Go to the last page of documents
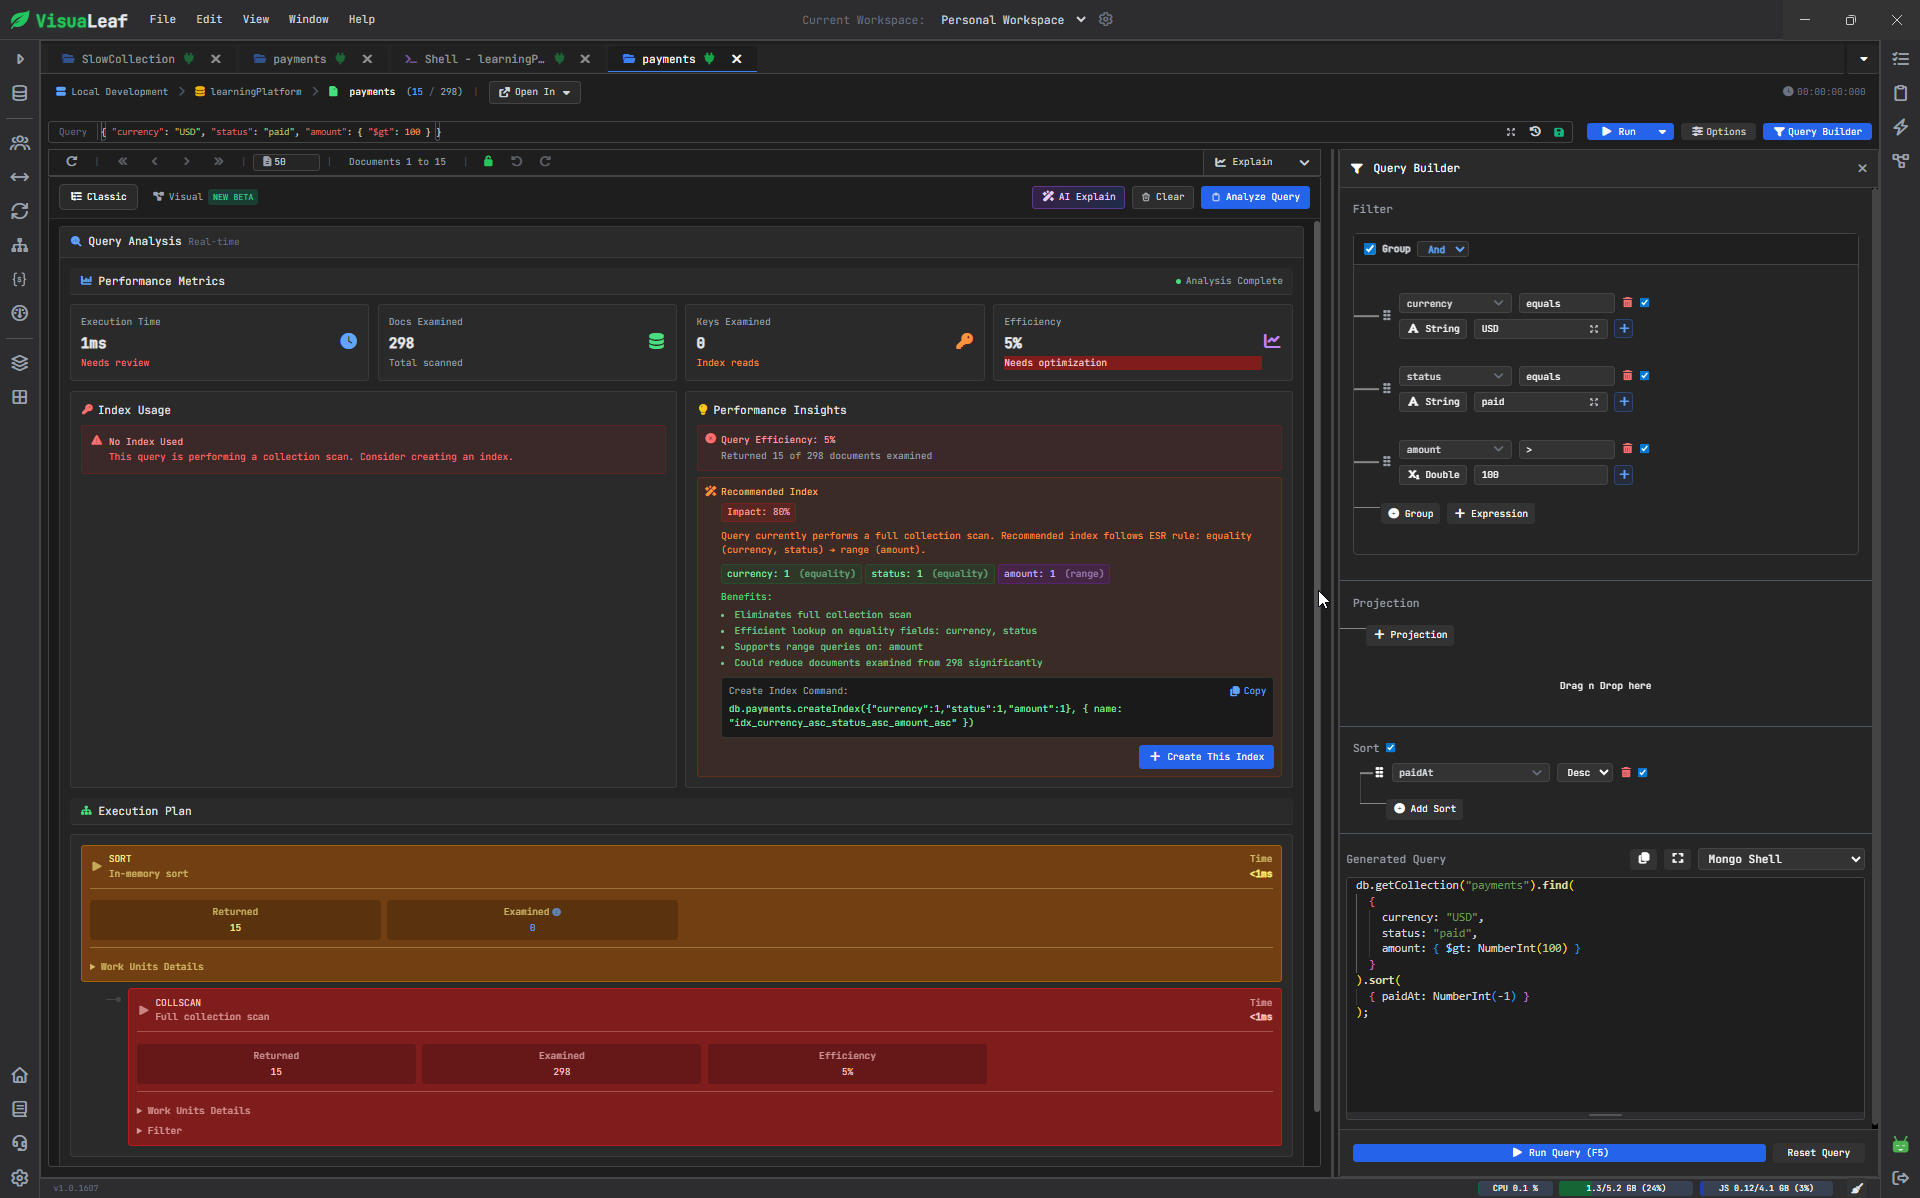 point(218,161)
